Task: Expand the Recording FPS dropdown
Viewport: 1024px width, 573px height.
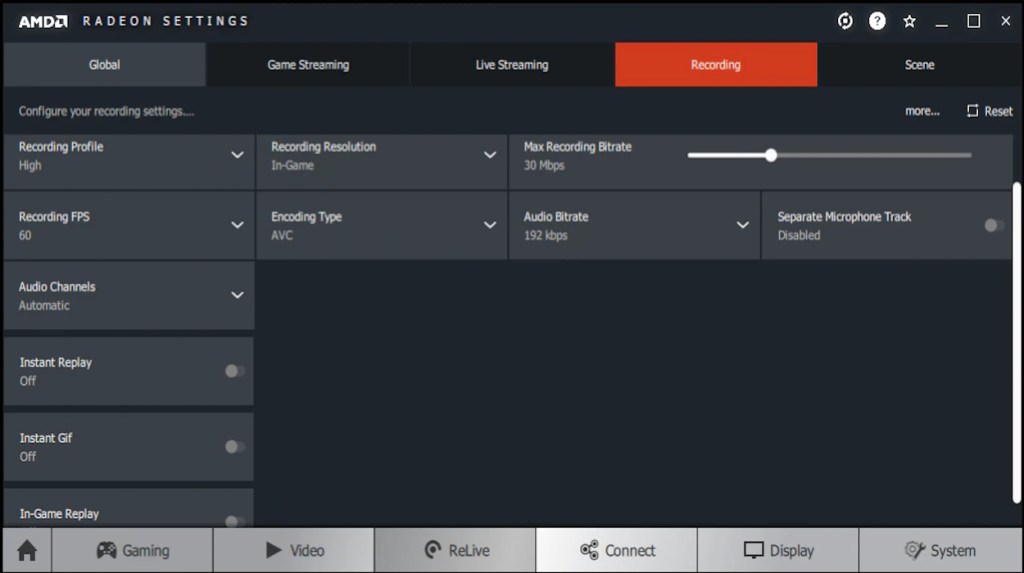Action: 237,225
